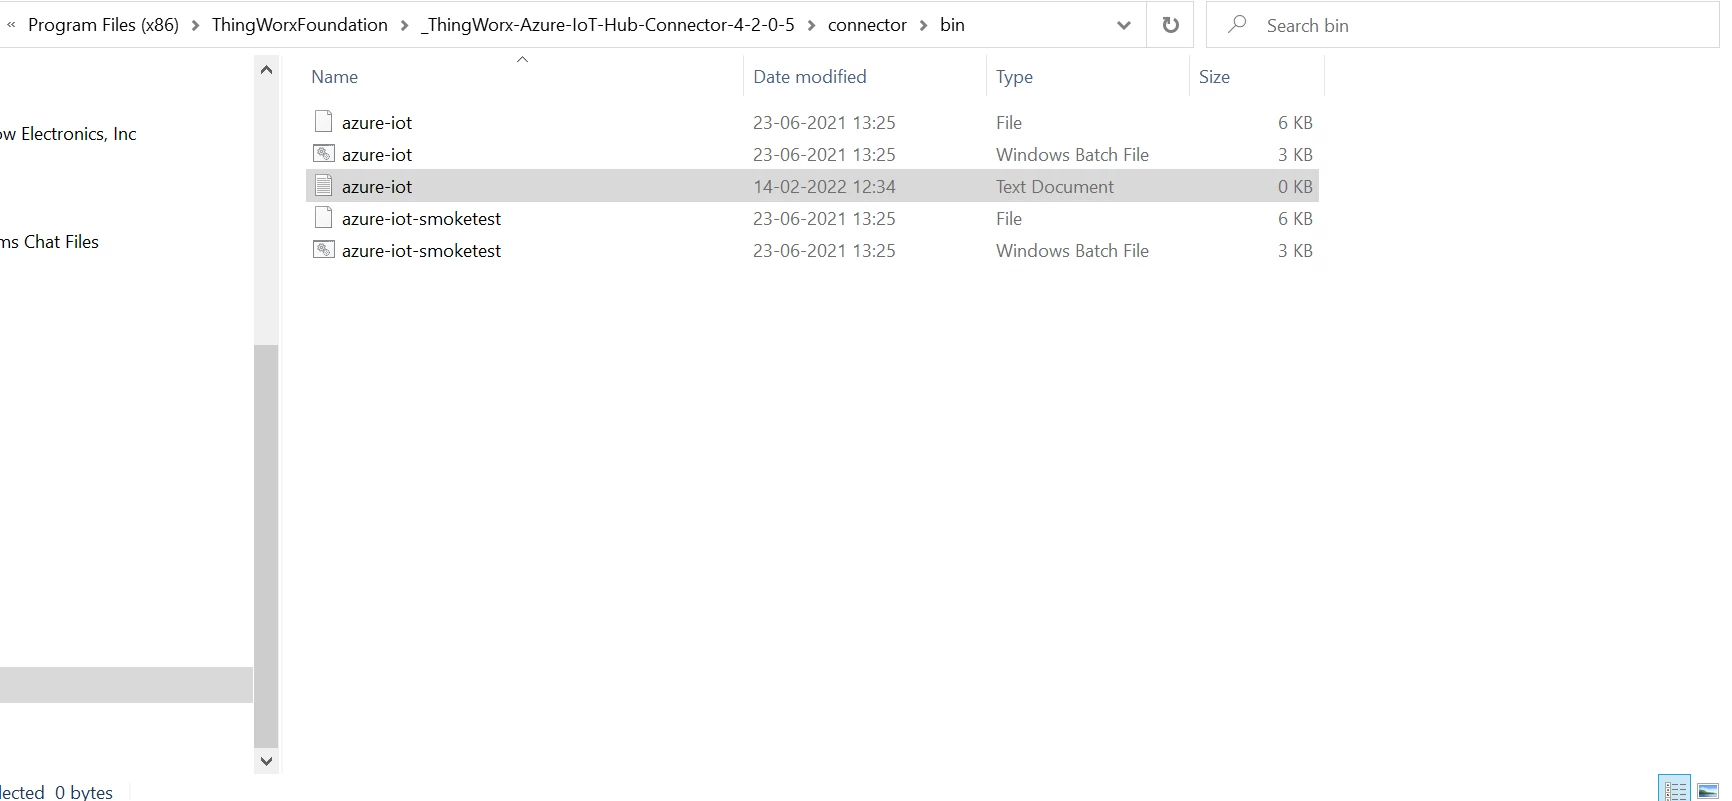Screen dimensions: 1732x801
Task: Click date 14-02-2022 12:34 cell
Action: coord(824,186)
